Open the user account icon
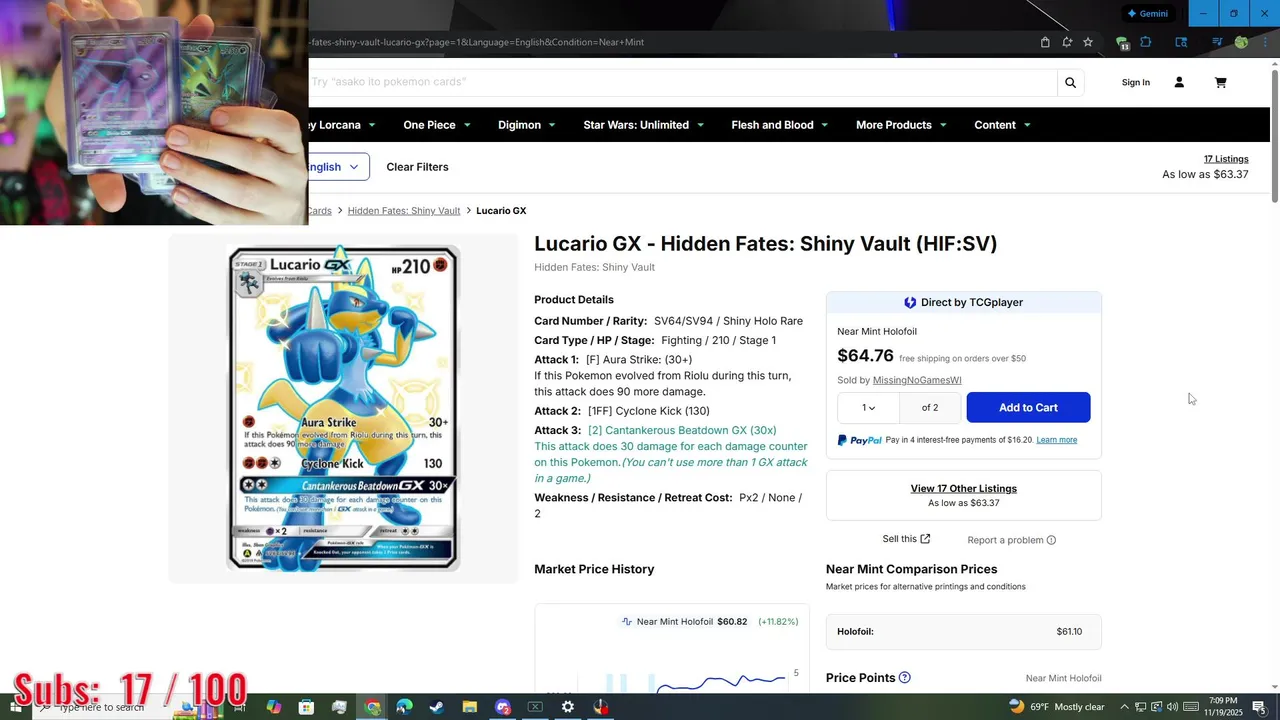The height and width of the screenshot is (720, 1280). pos(1179,83)
